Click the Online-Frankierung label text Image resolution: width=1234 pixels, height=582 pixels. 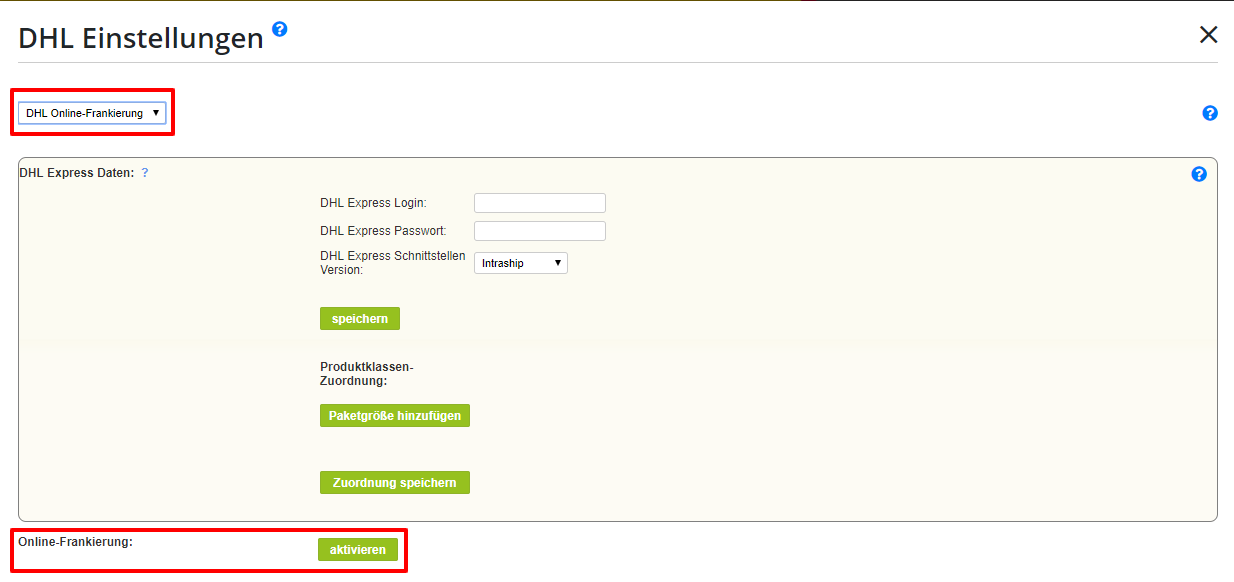[75, 542]
